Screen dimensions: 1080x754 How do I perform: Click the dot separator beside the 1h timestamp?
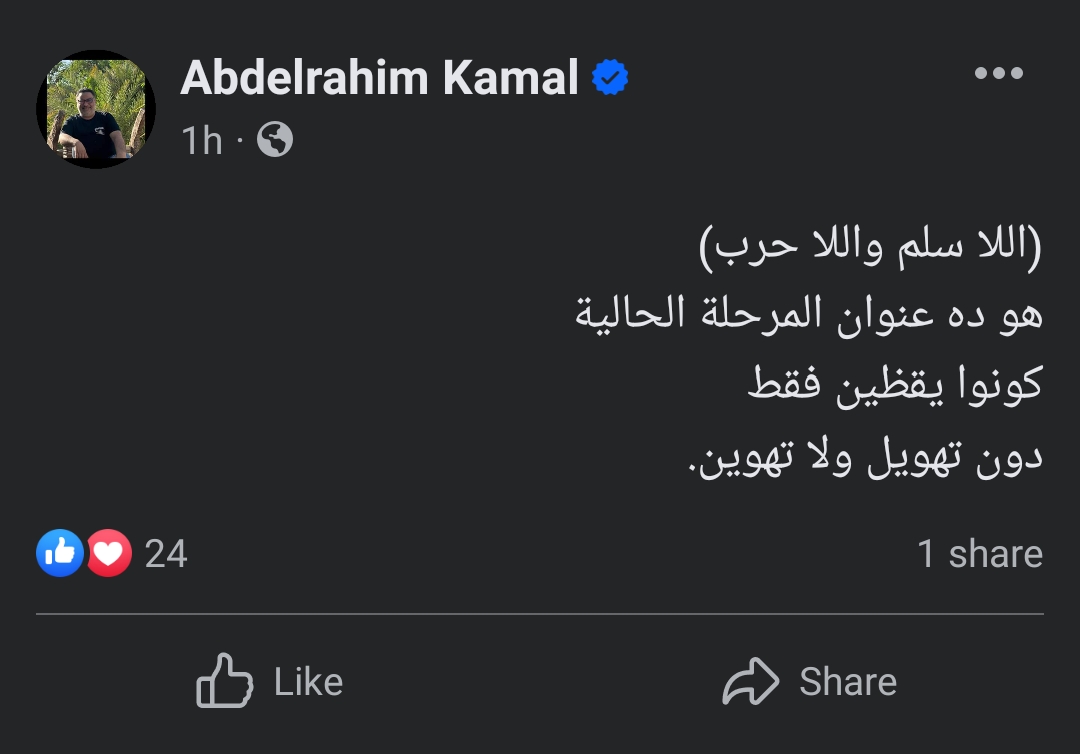pyautogui.click(x=240, y=141)
